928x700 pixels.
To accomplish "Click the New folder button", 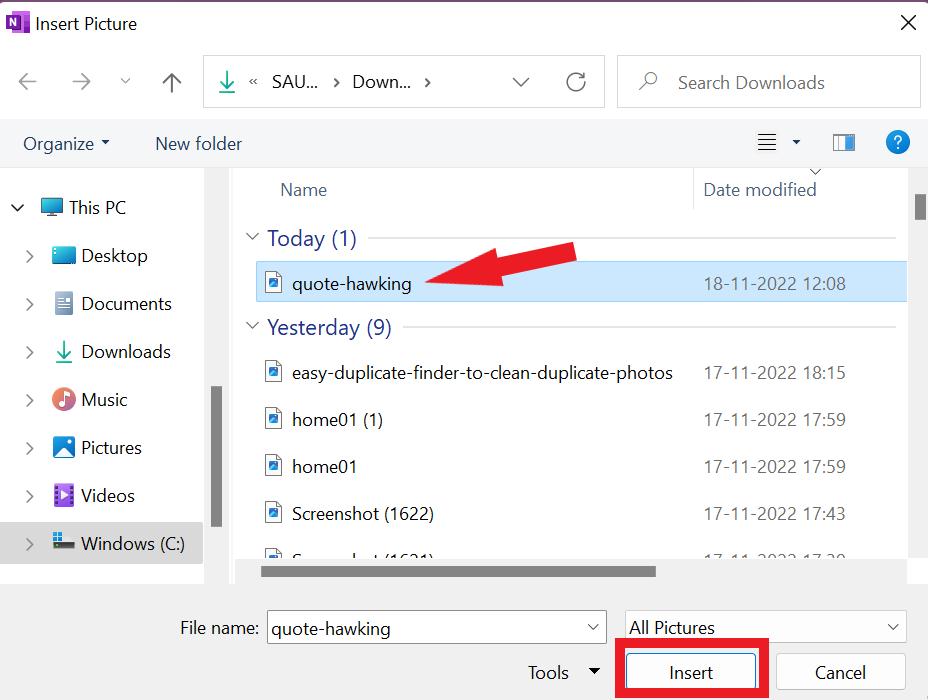I will pyautogui.click(x=198, y=143).
